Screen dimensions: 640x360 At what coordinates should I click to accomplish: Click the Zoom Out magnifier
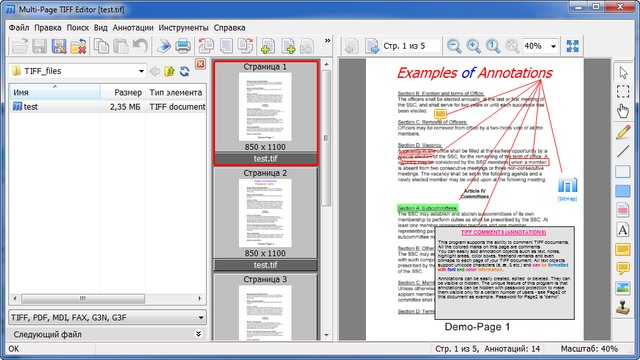(x=454, y=46)
